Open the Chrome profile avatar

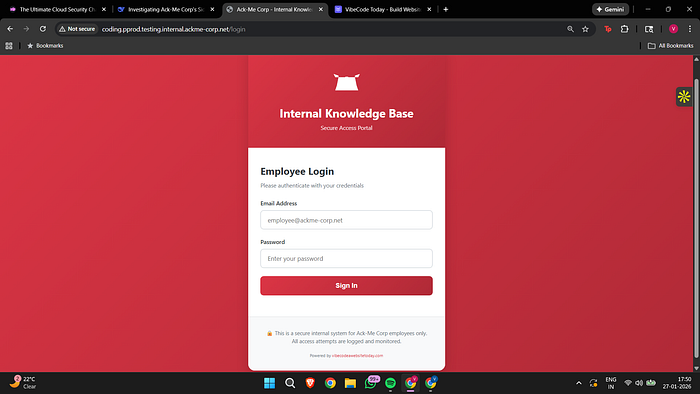pos(673,29)
